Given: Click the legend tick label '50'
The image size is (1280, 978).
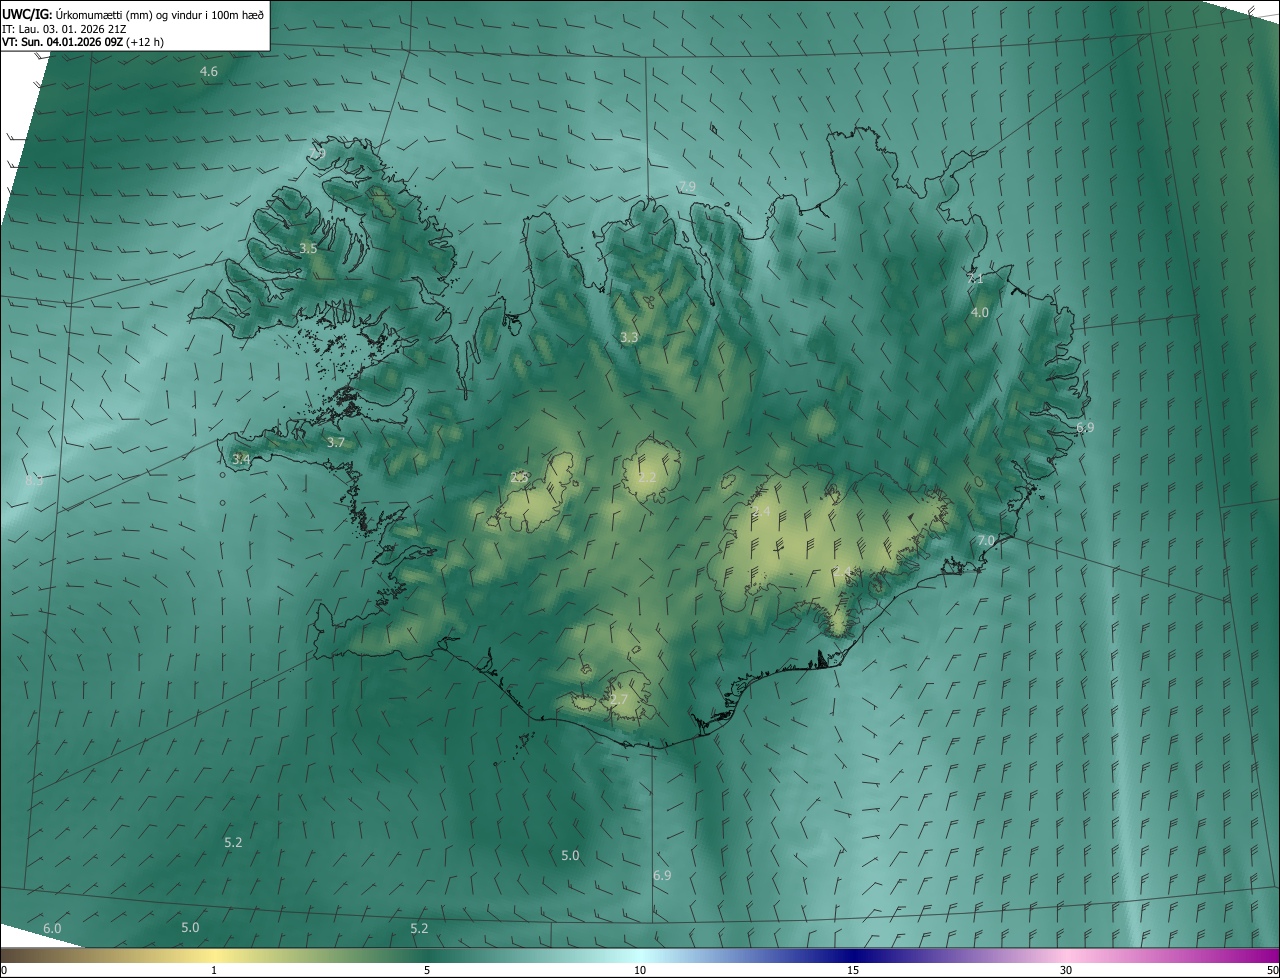Looking at the screenshot, I should (x=1272, y=970).
